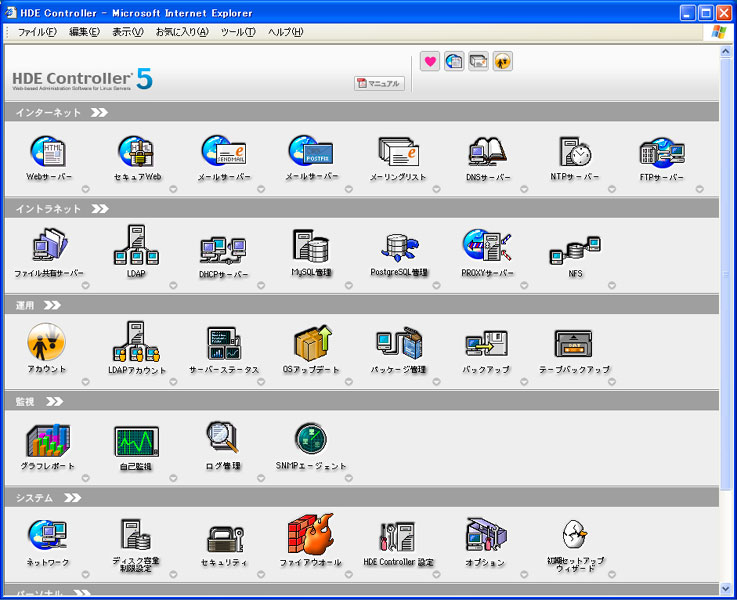737x600 pixels.
Task: Open the バックアップ floppy icon
Action: click(486, 344)
